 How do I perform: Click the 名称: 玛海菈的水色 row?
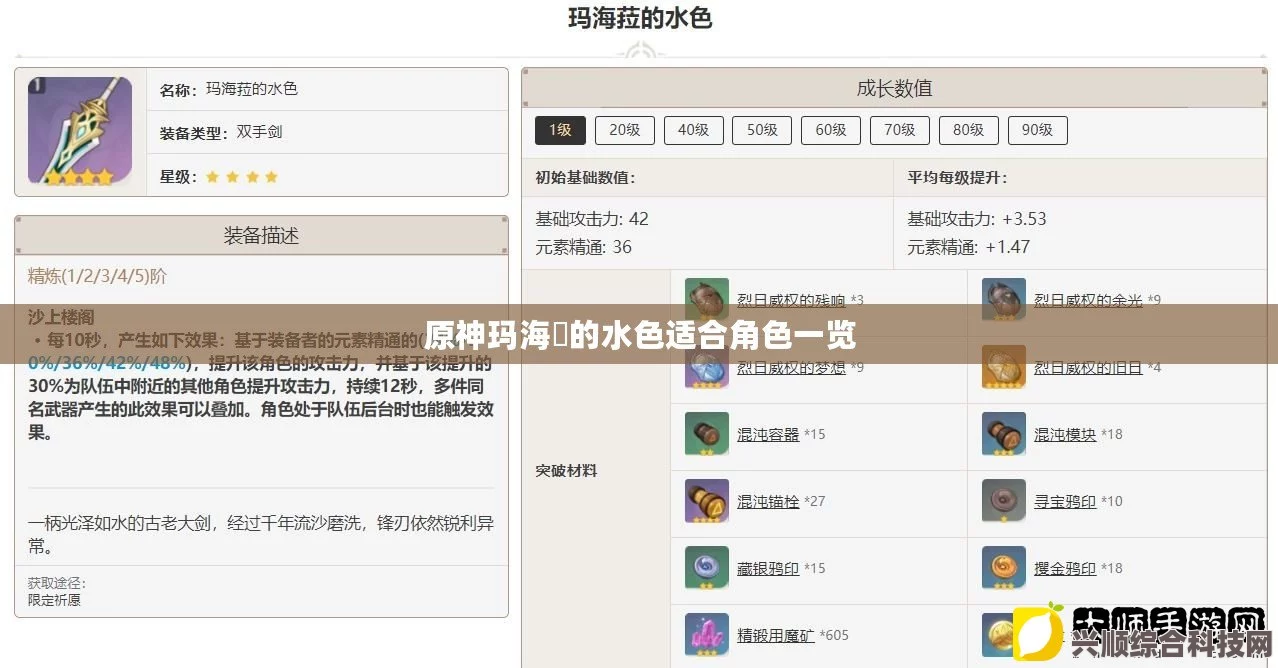click(x=327, y=89)
